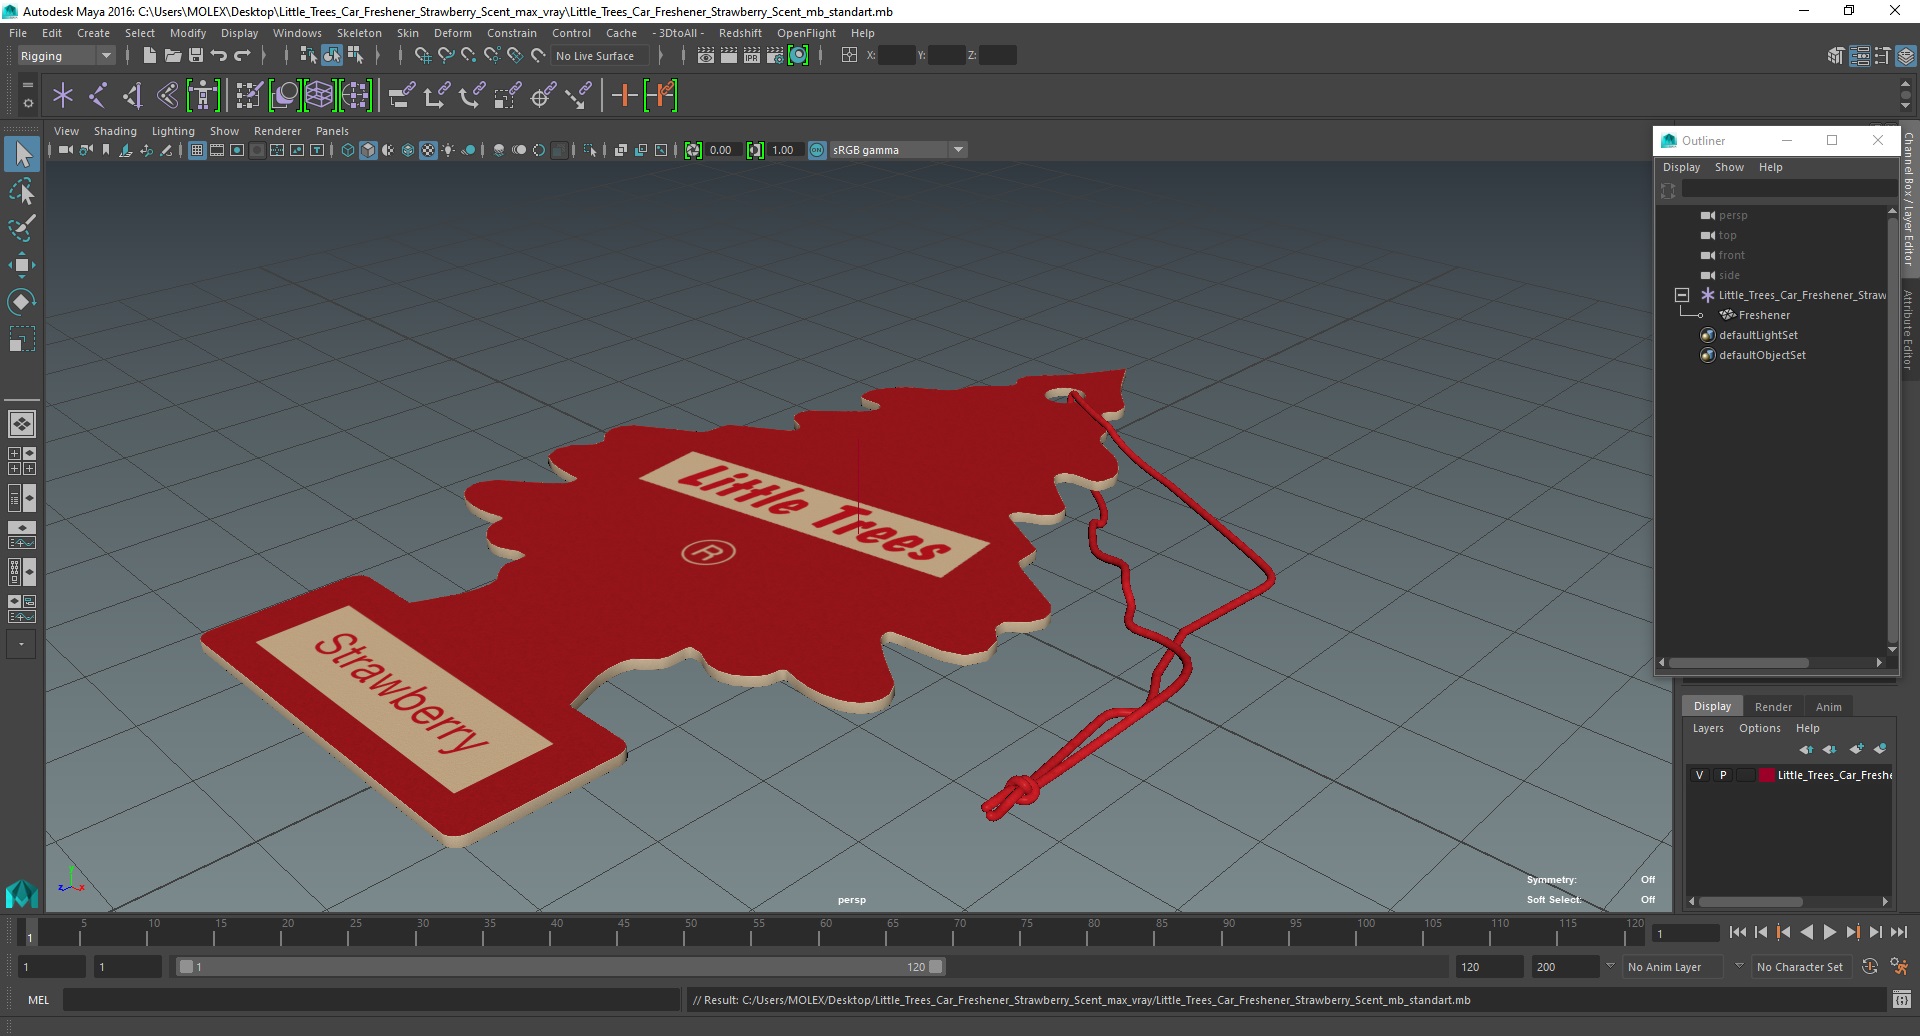Toggle the viewport grid display
Screen dimensions: 1920x1036
[197, 150]
